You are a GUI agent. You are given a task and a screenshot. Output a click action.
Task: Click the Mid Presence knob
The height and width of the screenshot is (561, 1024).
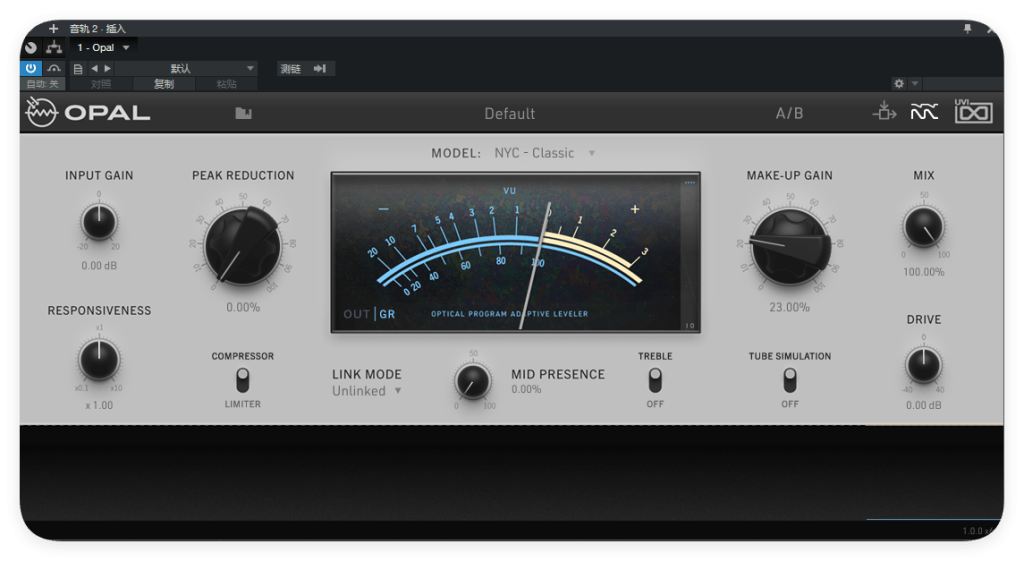[x=473, y=381]
